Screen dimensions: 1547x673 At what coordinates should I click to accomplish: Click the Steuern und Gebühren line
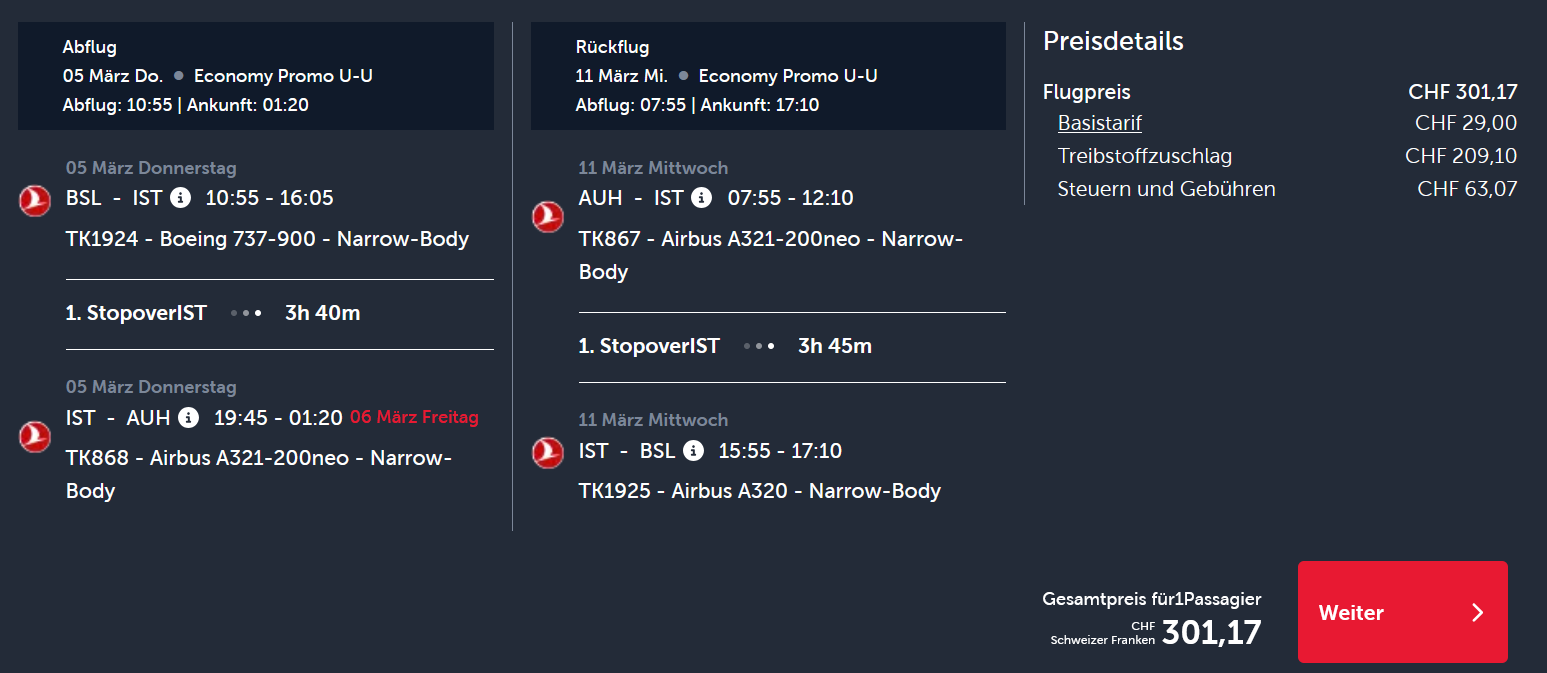coord(1287,189)
